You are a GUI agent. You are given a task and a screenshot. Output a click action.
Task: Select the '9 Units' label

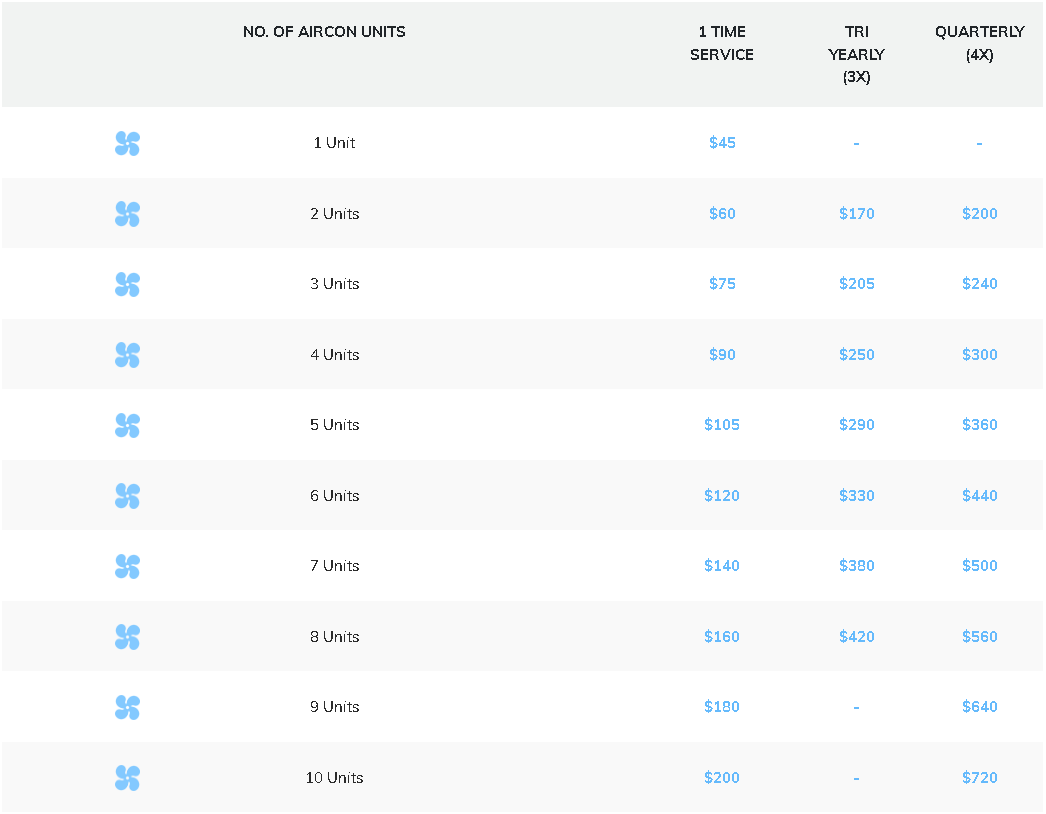(x=334, y=707)
